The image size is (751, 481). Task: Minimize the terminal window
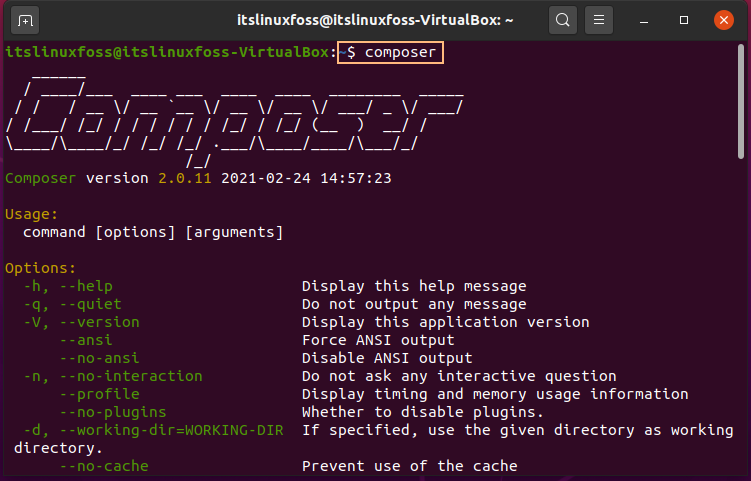[644, 21]
